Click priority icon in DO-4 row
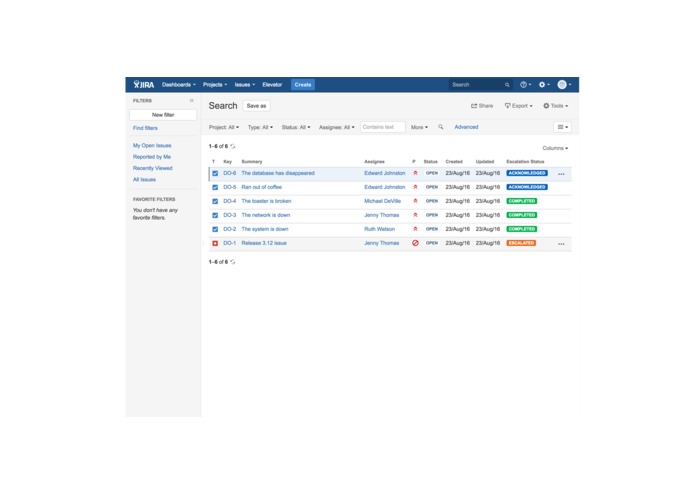This screenshot has width=695, height=494. click(x=415, y=201)
